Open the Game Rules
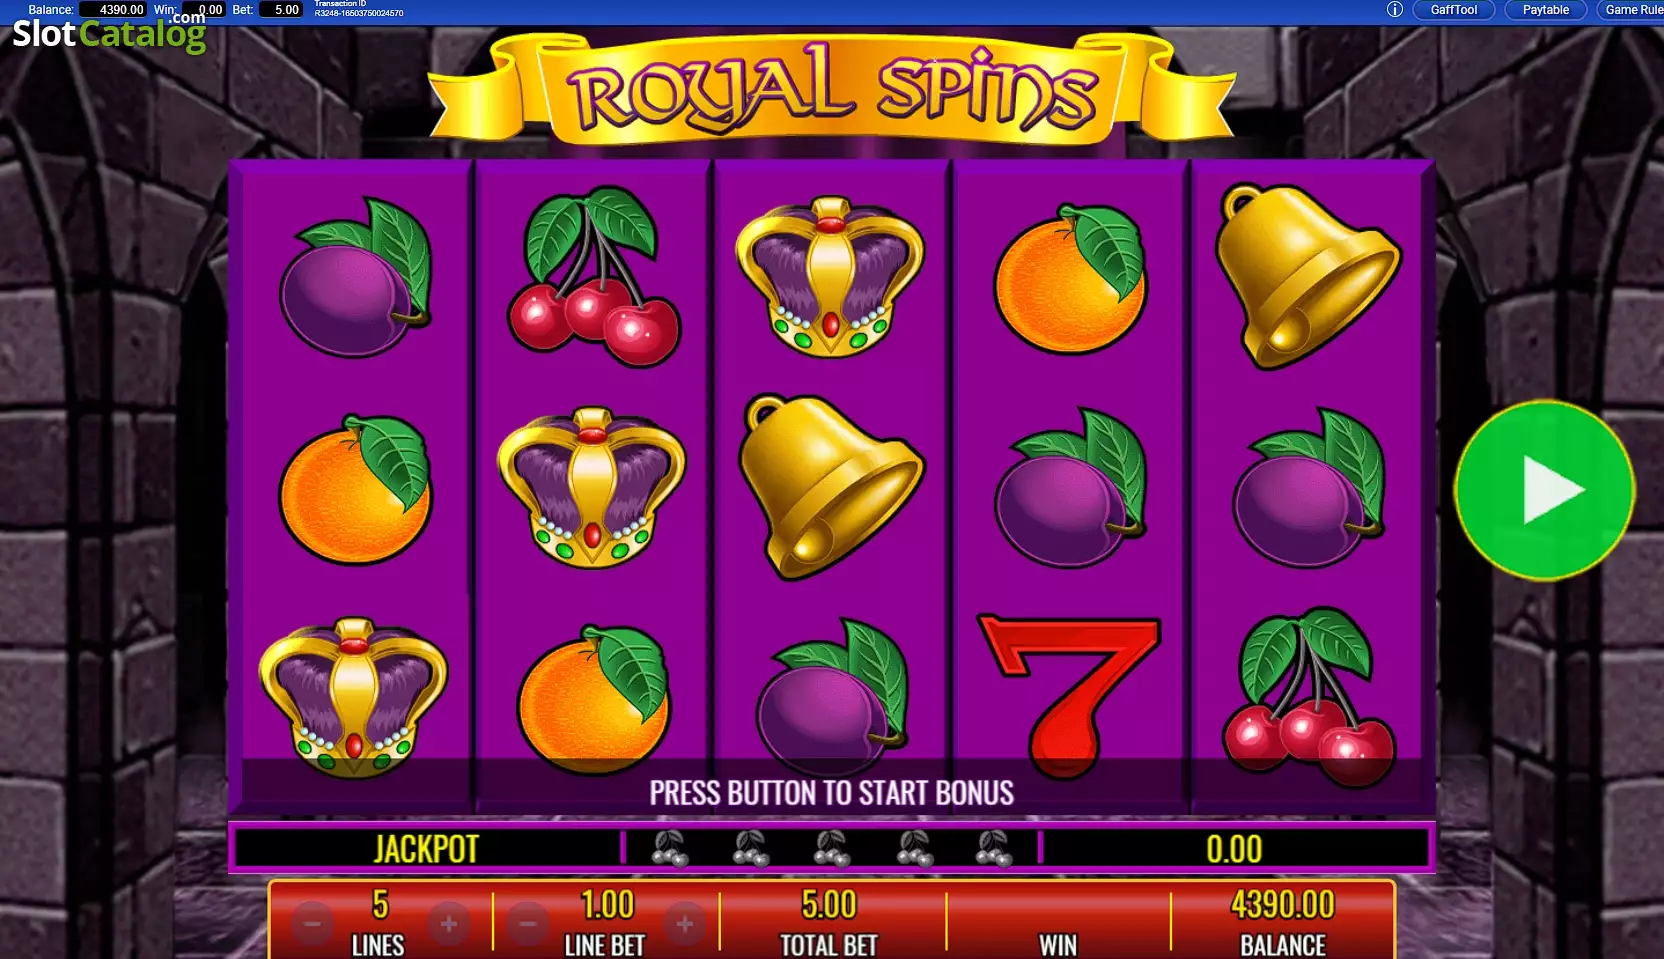Screen dimensions: 1664x959 [x=1633, y=10]
